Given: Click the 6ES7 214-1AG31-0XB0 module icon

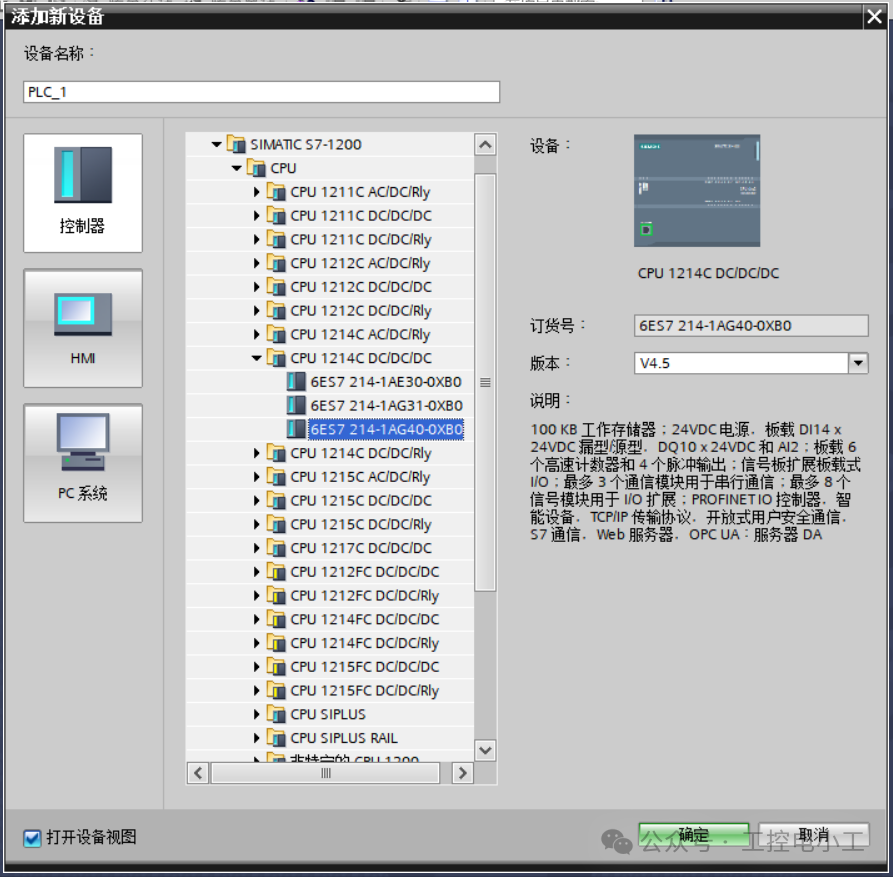Looking at the screenshot, I should tap(296, 405).
